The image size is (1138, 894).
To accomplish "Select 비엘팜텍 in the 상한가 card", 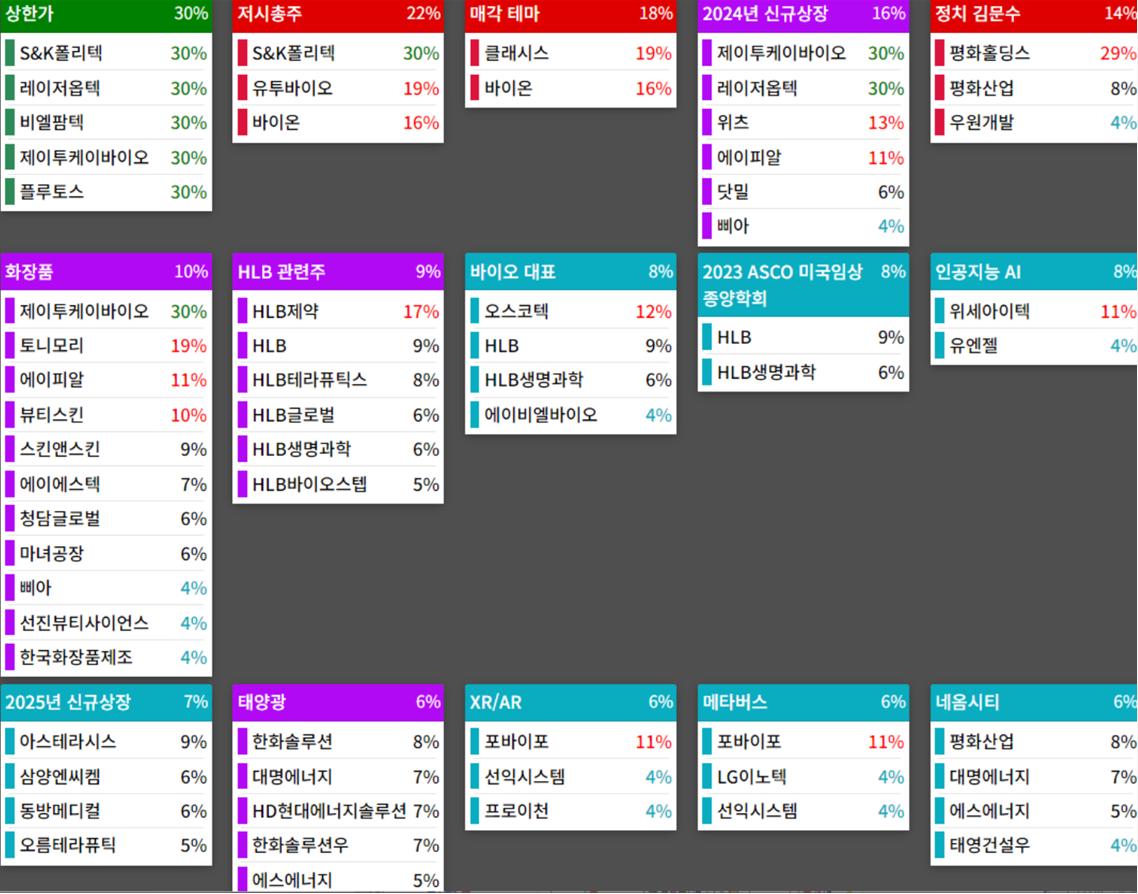I will [106, 123].
